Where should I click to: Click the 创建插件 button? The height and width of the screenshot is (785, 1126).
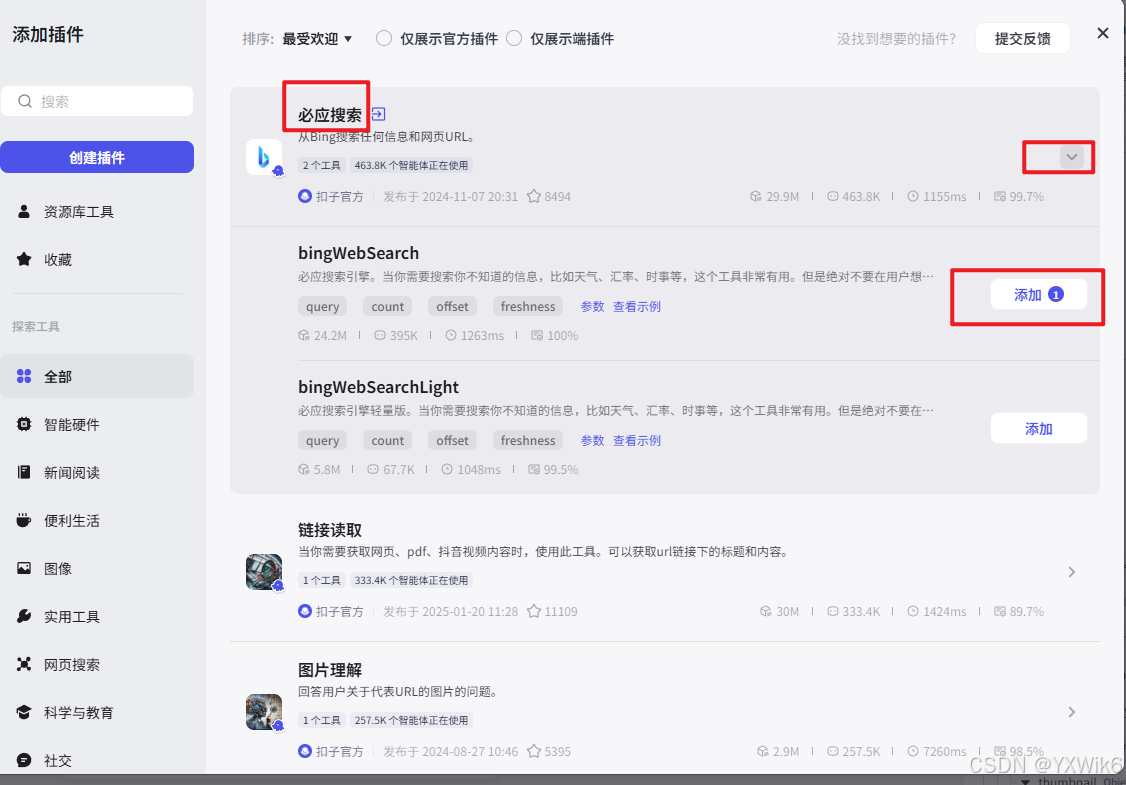pos(97,157)
